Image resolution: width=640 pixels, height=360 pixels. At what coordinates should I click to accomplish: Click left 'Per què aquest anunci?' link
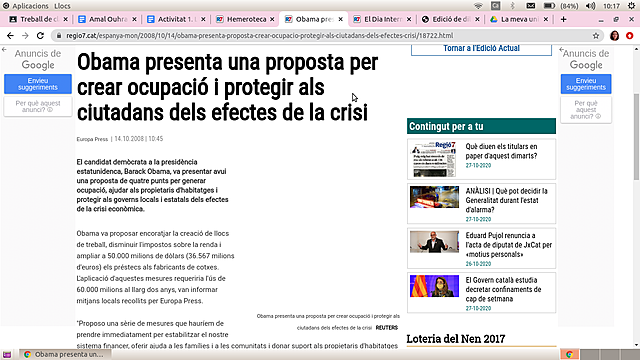click(x=38, y=107)
